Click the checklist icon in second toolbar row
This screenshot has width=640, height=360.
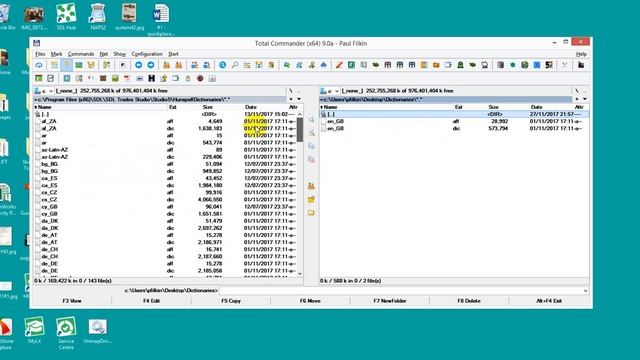(51, 78)
